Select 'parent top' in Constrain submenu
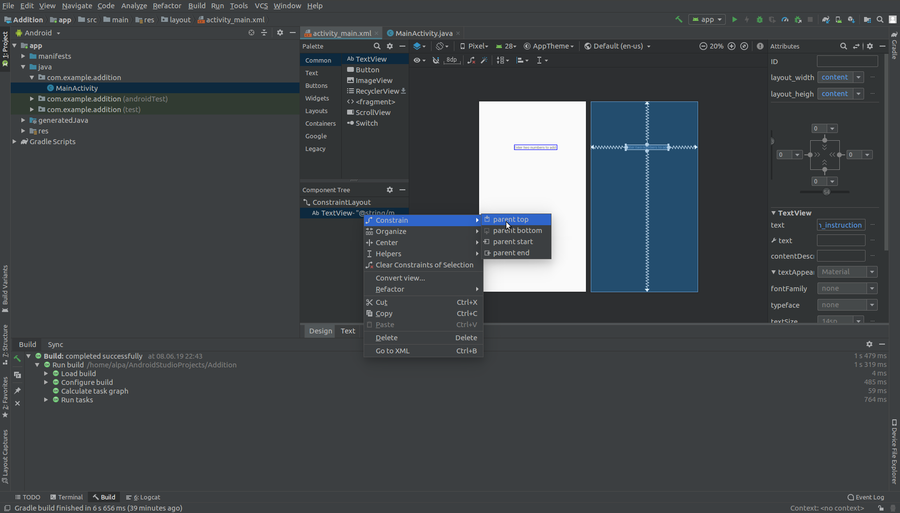The image size is (900, 513). (510, 220)
